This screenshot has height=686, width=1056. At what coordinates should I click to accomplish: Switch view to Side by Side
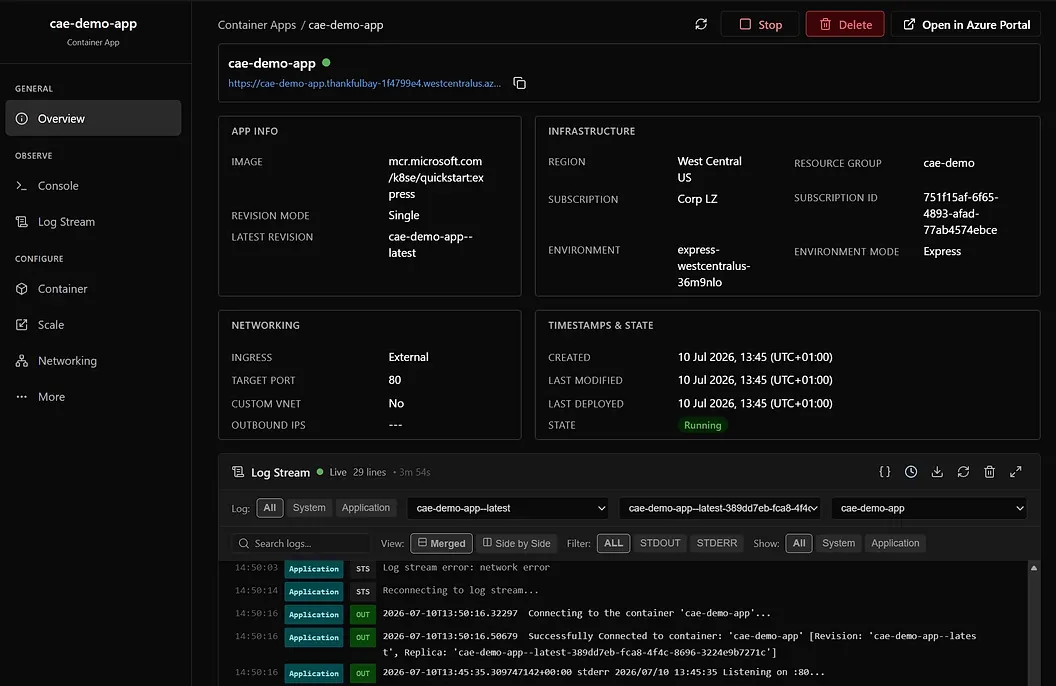coord(517,543)
